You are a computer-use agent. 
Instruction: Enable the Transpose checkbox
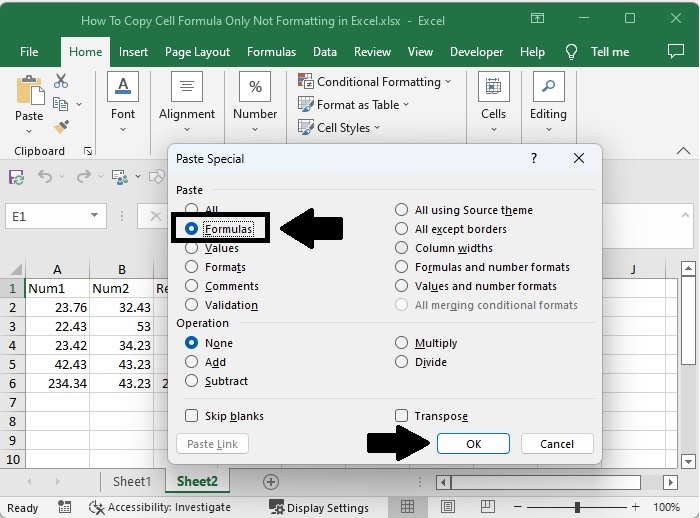(x=401, y=416)
